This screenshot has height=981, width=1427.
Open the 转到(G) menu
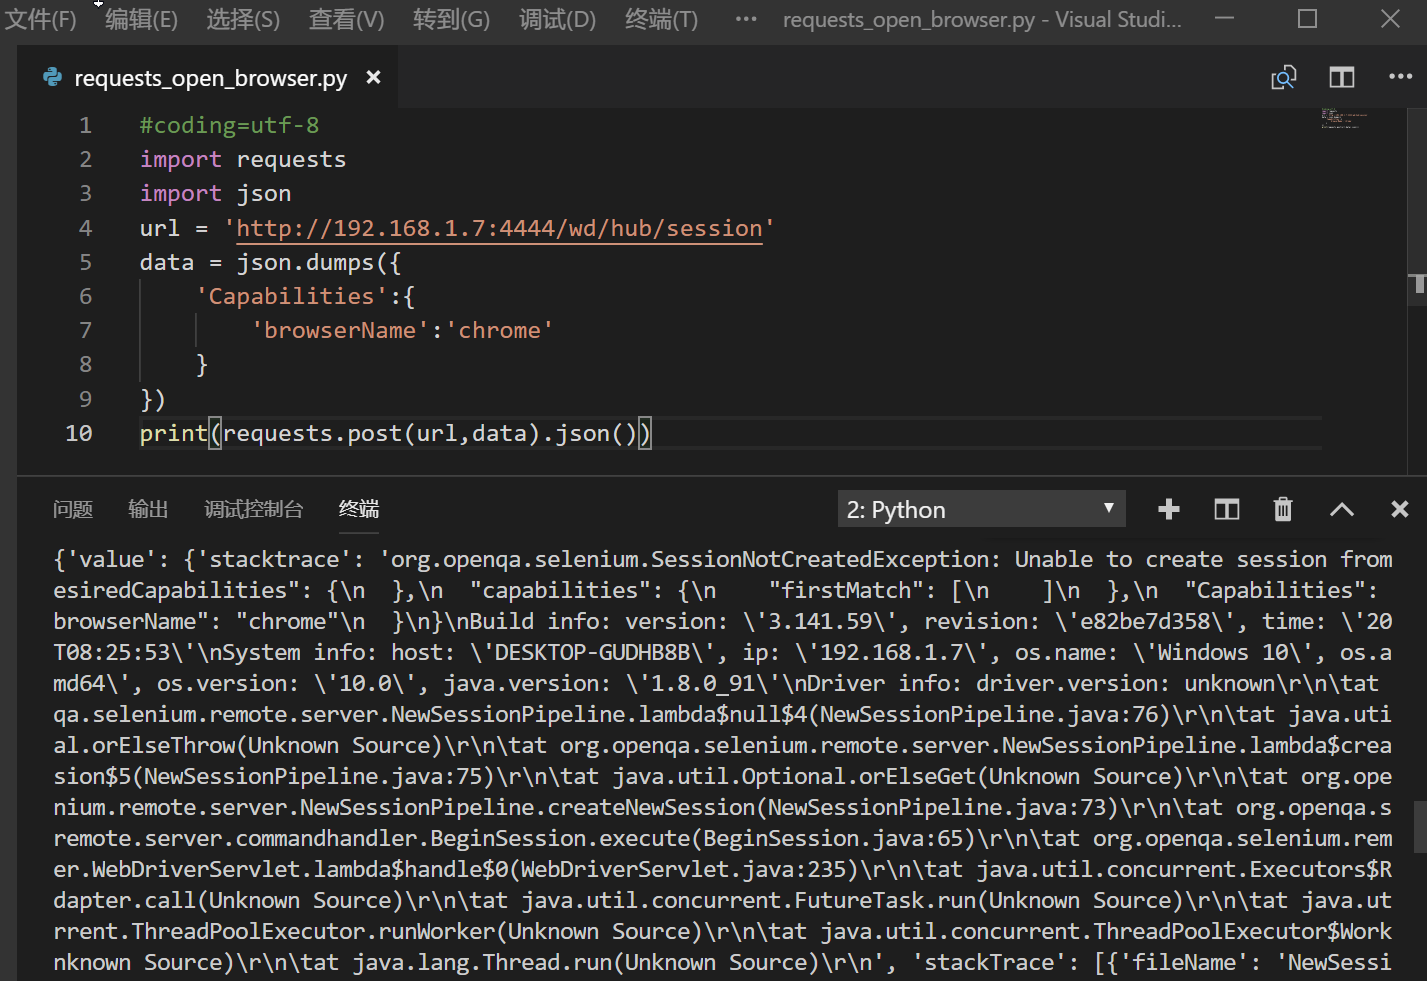tap(452, 19)
